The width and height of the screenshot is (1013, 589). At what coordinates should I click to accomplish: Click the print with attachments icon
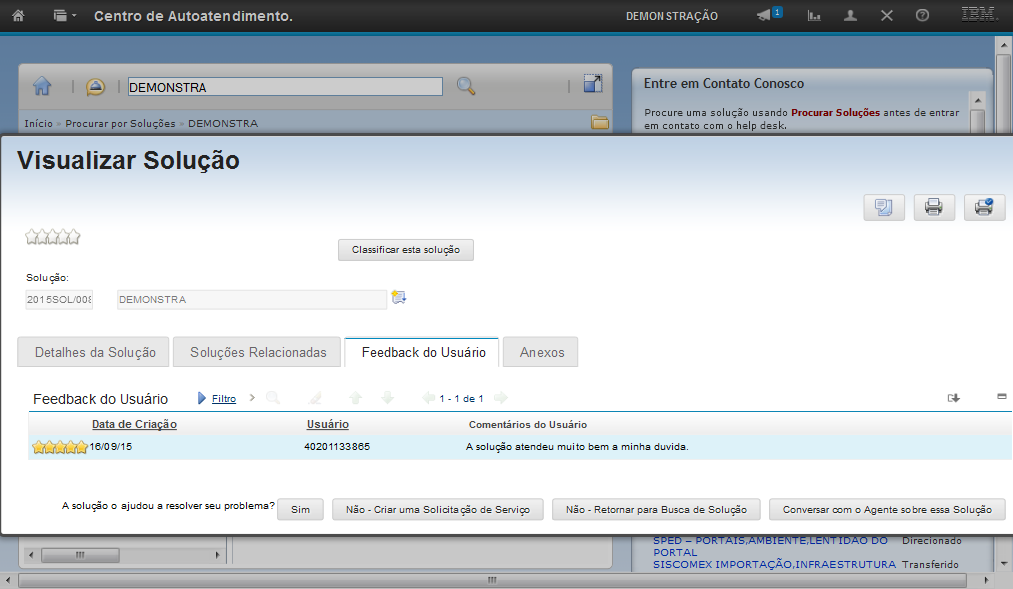click(984, 207)
